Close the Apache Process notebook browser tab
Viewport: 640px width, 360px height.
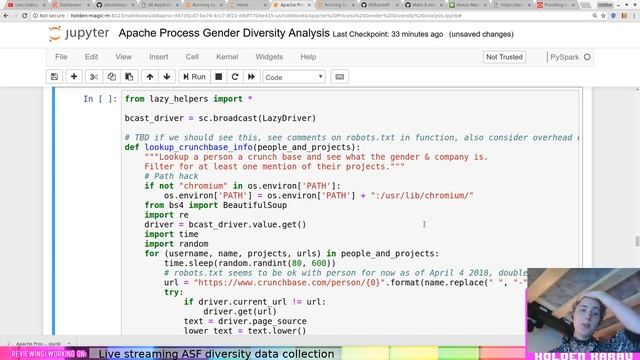pyautogui.click(x=309, y=5)
